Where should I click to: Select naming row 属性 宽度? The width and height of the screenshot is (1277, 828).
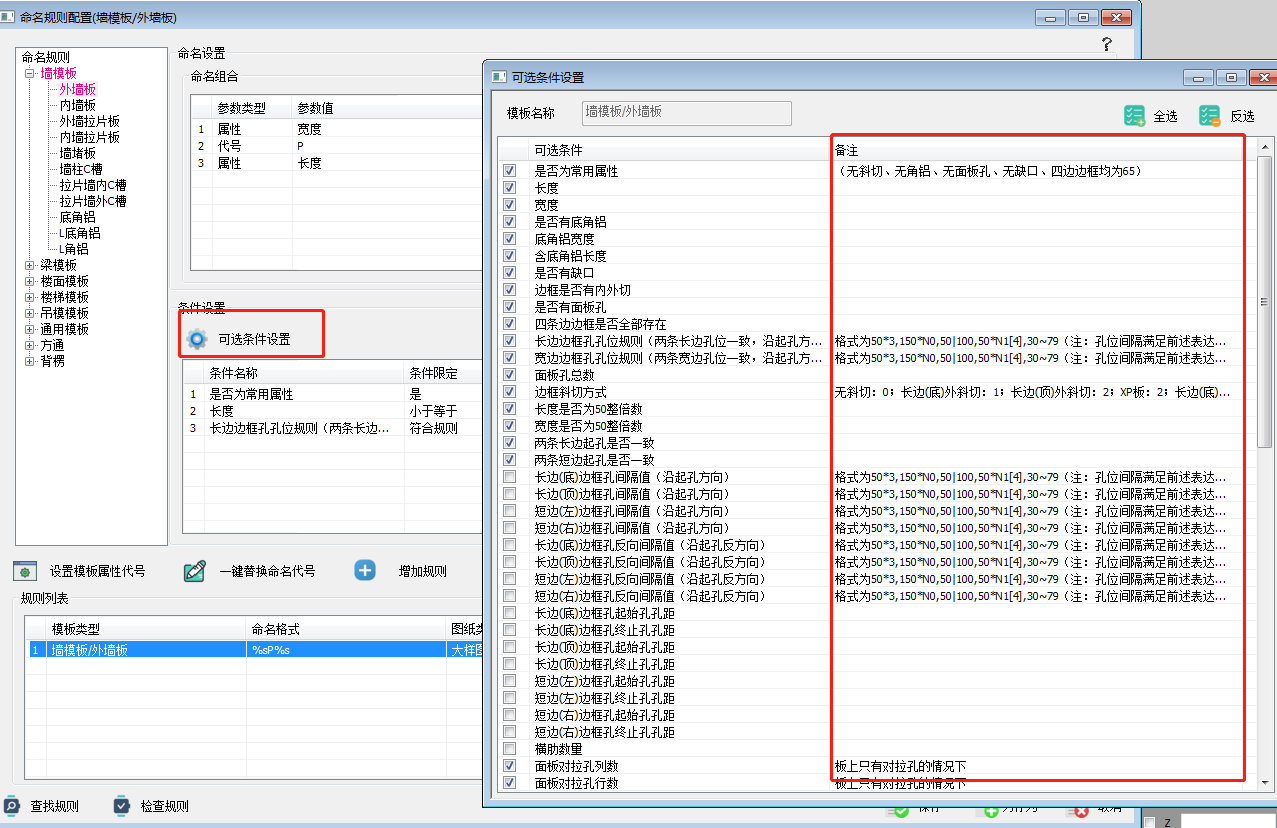point(336,129)
